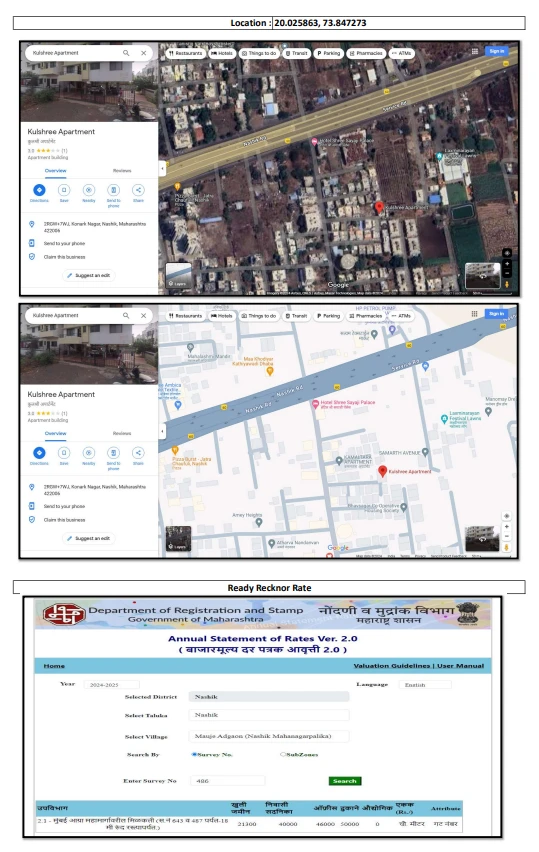Open the Year dropdown showing 2024-2025

click(x=111, y=685)
